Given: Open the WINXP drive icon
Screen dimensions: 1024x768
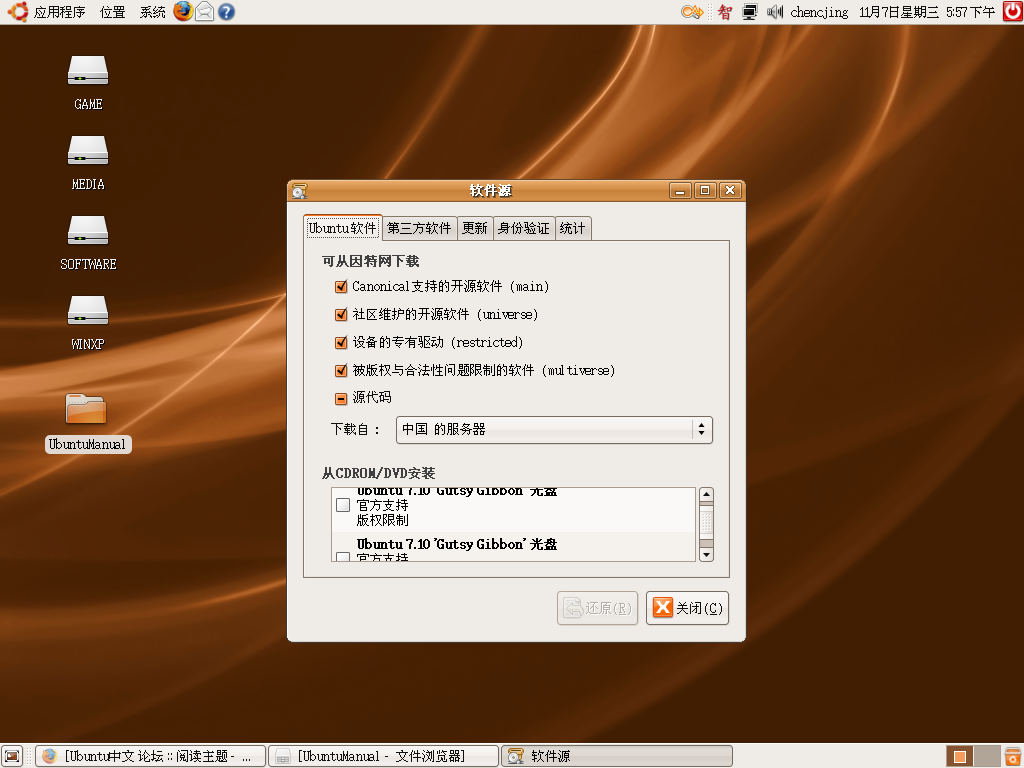Looking at the screenshot, I should 88,311.
